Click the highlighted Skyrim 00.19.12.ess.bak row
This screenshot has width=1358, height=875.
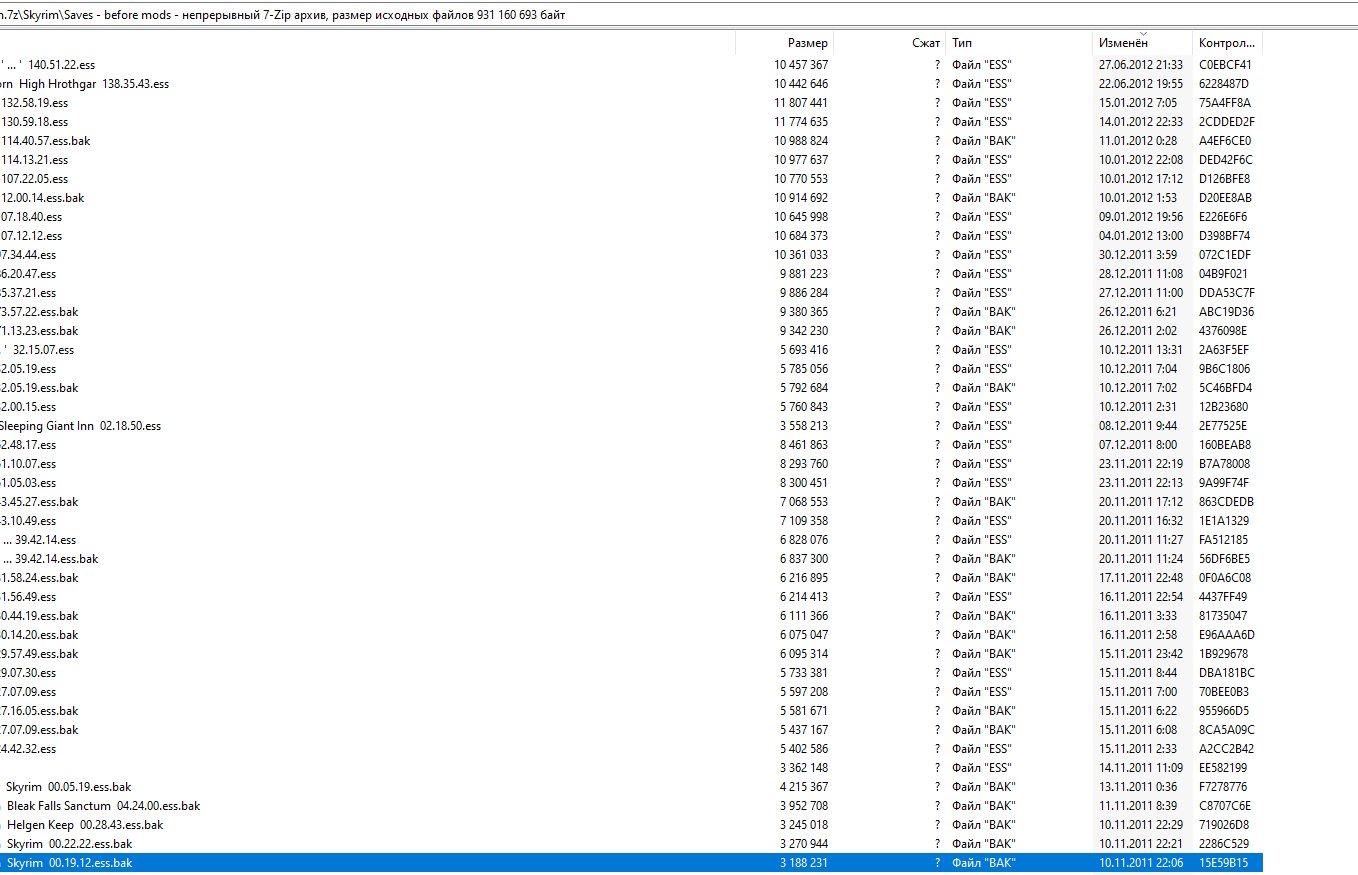point(631,863)
